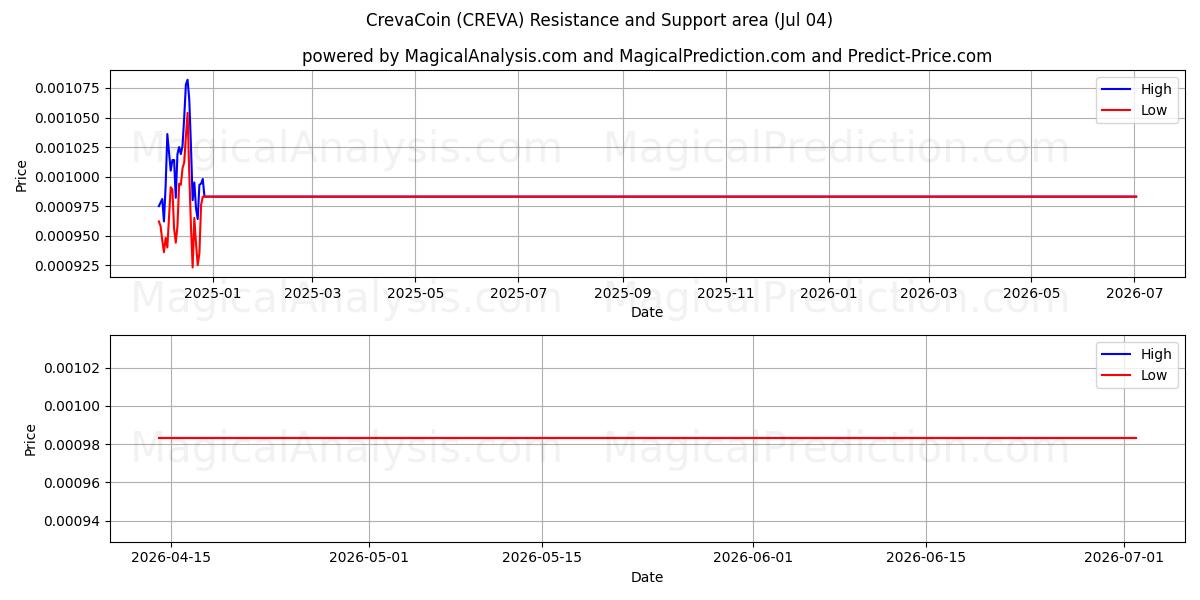Image resolution: width=1200 pixels, height=600 pixels.
Task: Click the bottom chart x-axis label '2026-06-15'
Action: (x=926, y=558)
